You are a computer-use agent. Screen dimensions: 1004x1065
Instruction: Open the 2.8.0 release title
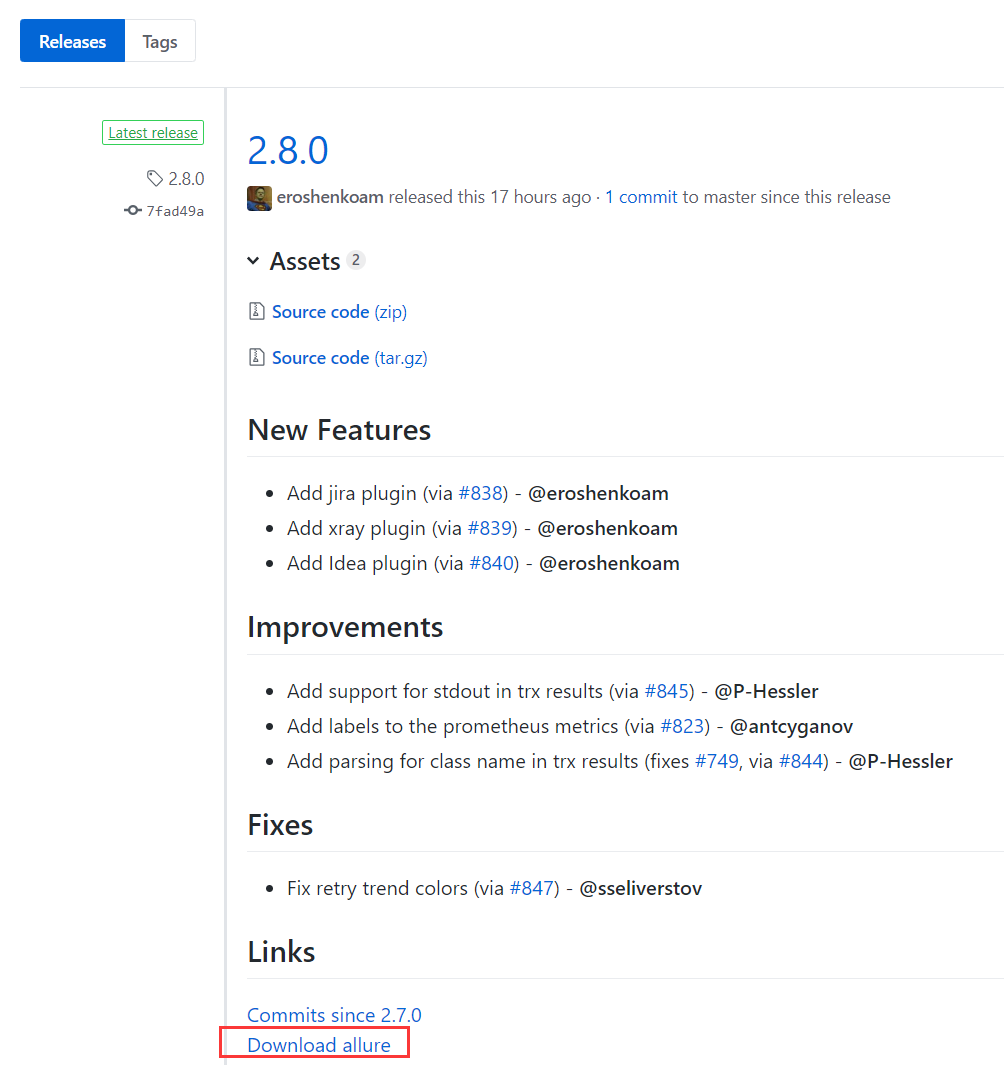(288, 151)
